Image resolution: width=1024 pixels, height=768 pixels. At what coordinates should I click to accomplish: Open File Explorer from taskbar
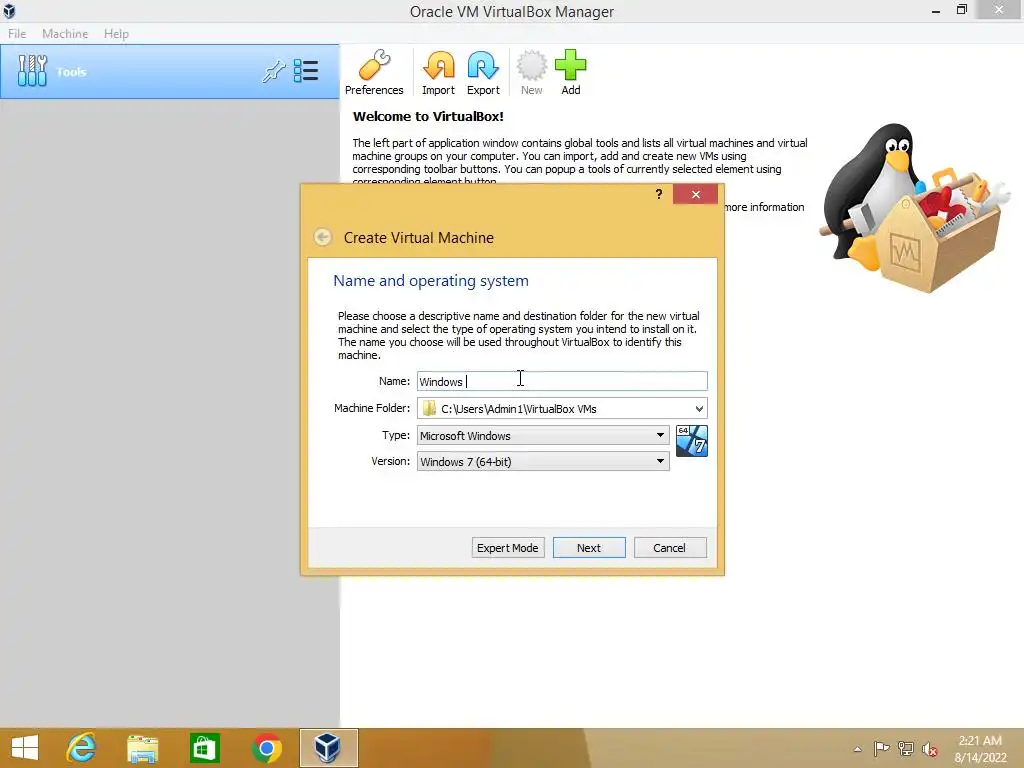142,748
